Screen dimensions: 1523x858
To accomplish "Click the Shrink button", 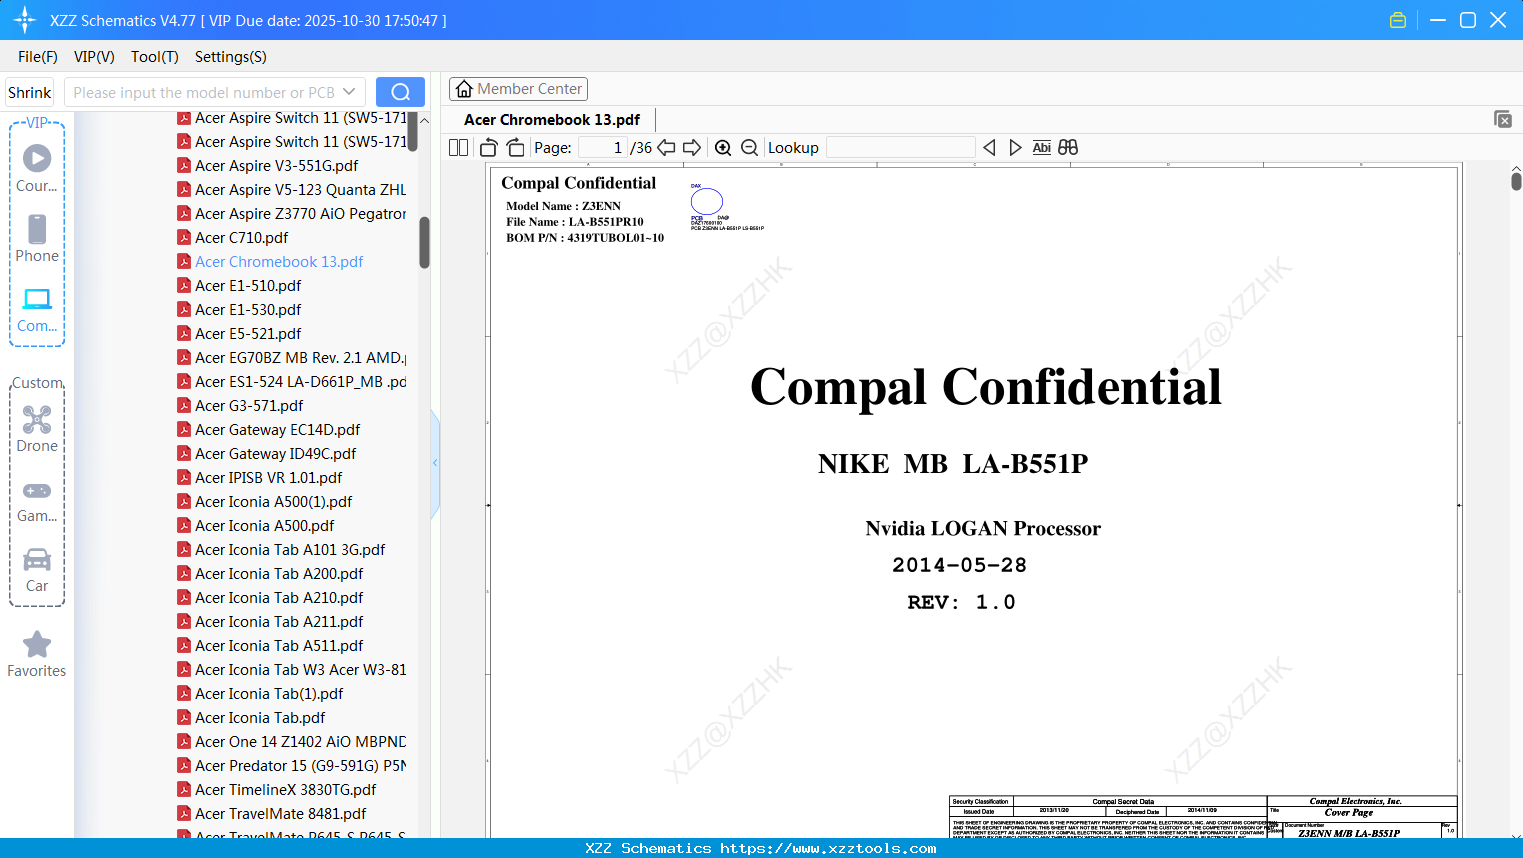I will pos(30,92).
